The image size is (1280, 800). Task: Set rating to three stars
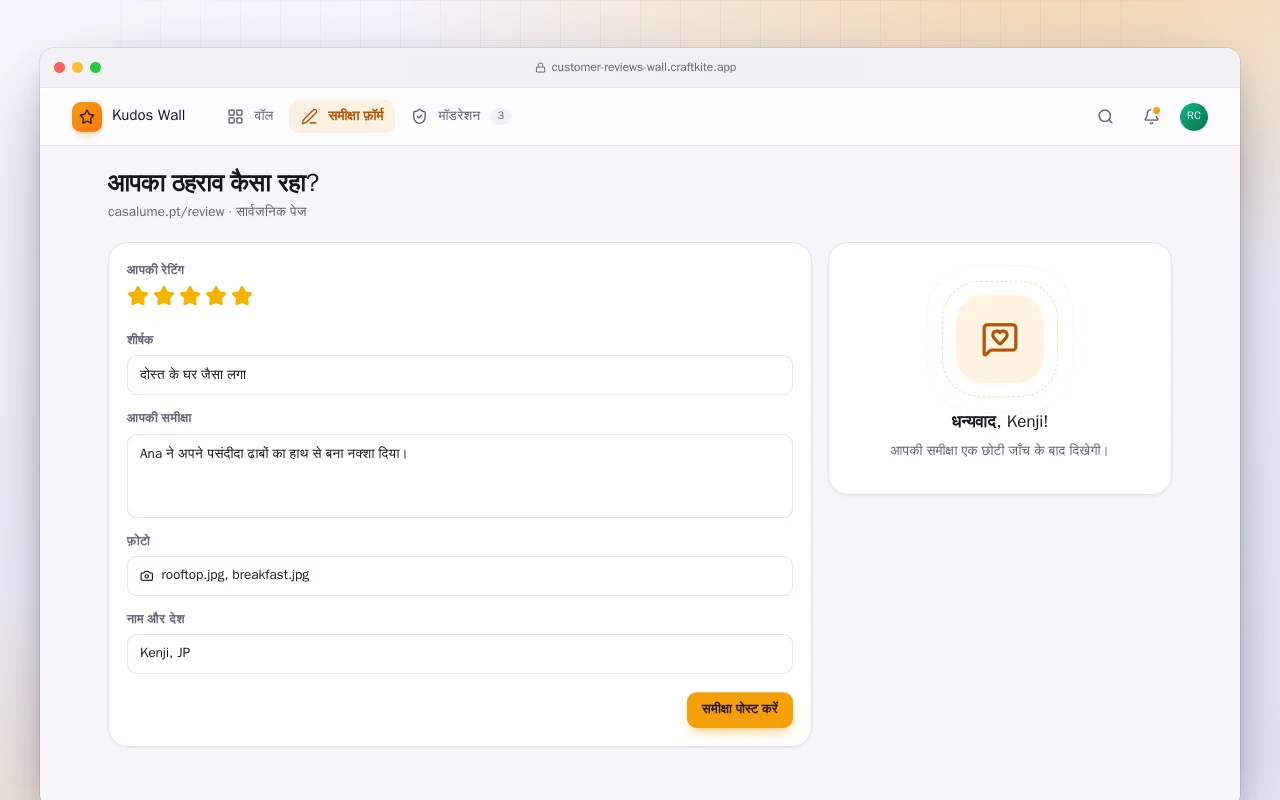tap(190, 296)
